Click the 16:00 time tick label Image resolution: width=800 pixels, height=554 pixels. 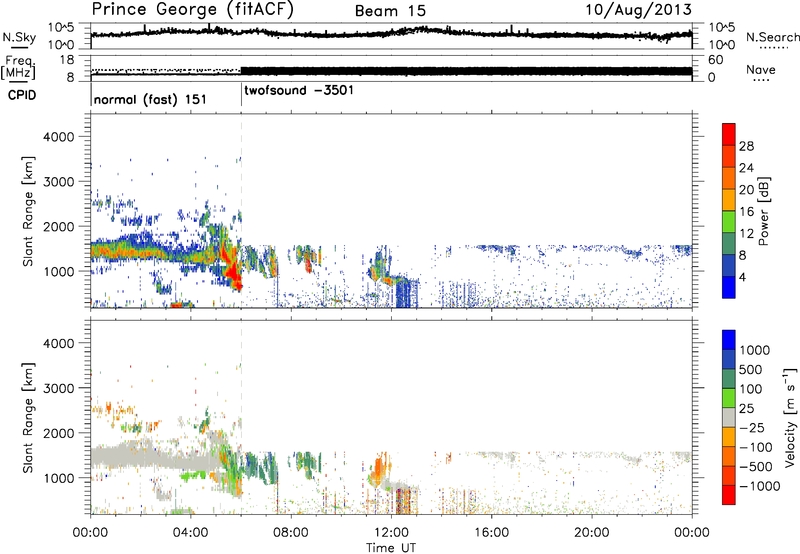pyautogui.click(x=491, y=532)
